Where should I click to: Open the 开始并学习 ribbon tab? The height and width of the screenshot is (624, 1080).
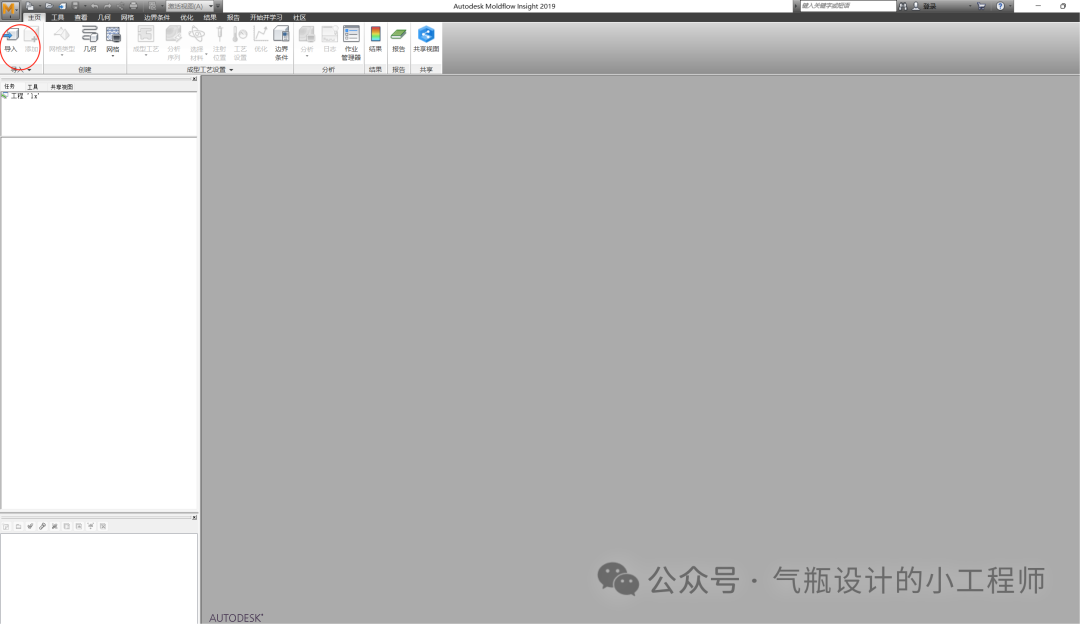tap(266, 17)
